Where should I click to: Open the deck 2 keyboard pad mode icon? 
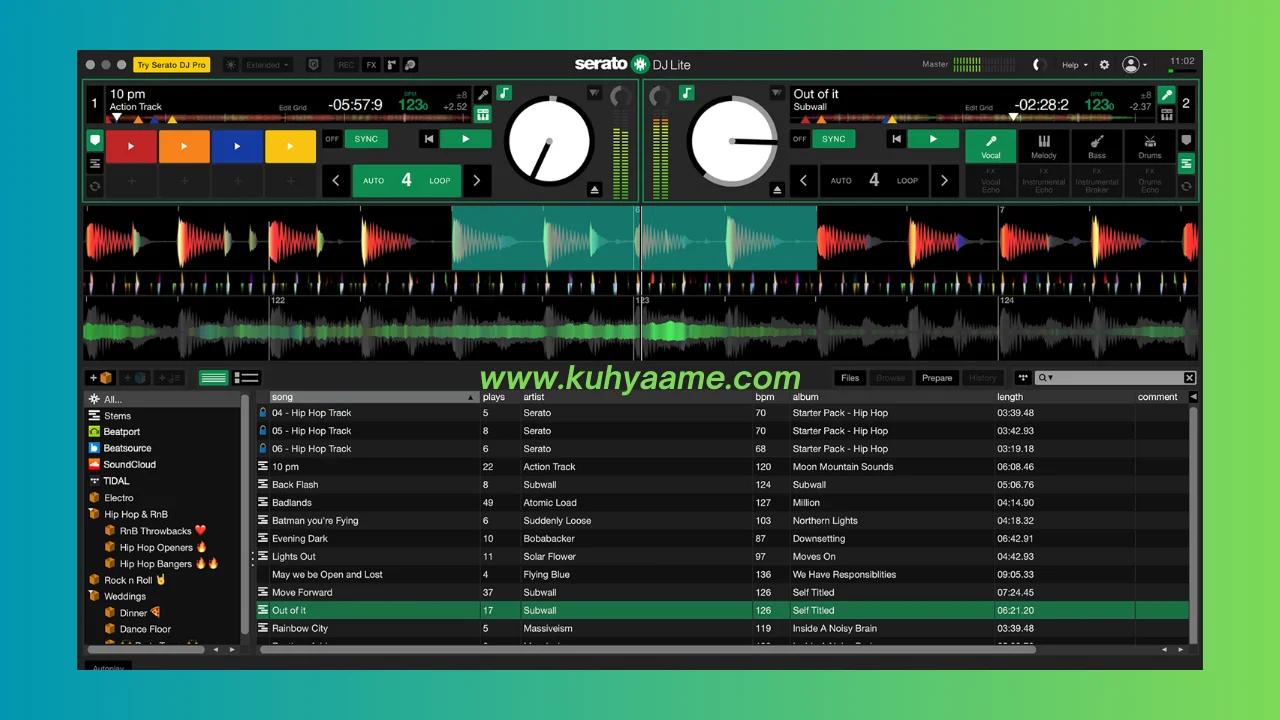coord(1166,114)
